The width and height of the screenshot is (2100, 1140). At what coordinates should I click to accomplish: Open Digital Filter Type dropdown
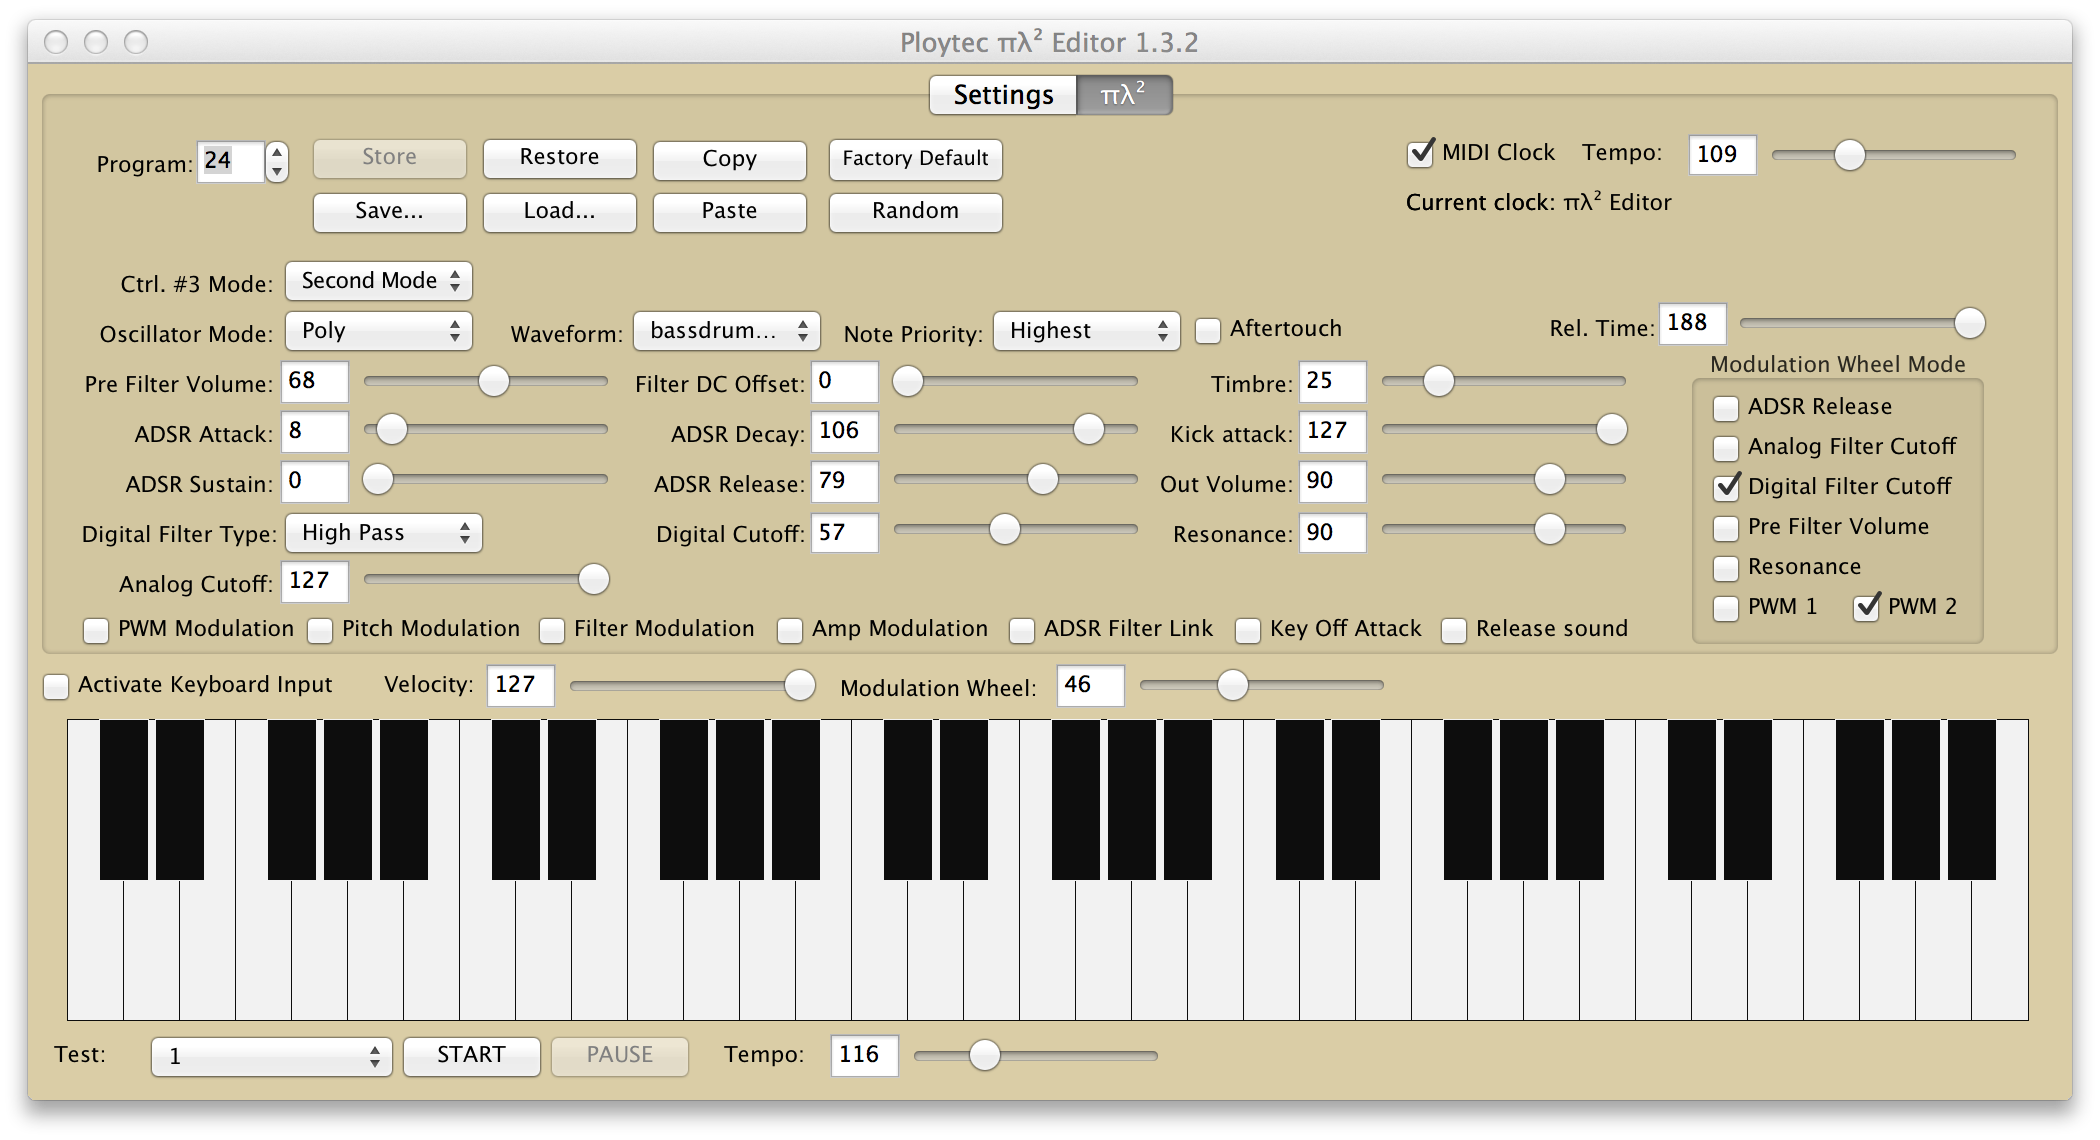pos(384,533)
